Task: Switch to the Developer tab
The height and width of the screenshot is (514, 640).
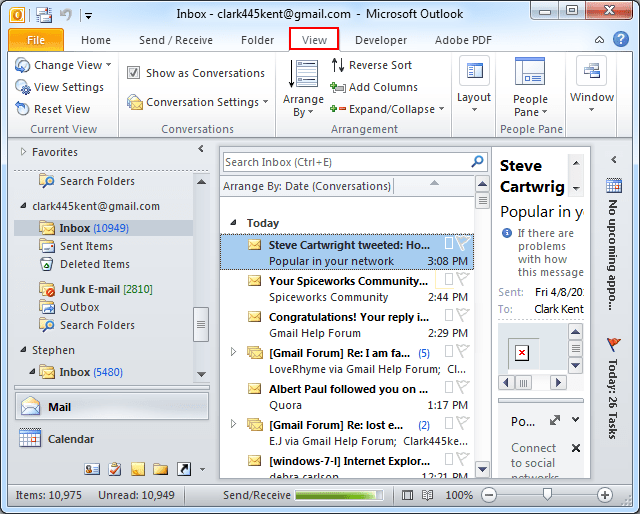Action: pos(381,40)
